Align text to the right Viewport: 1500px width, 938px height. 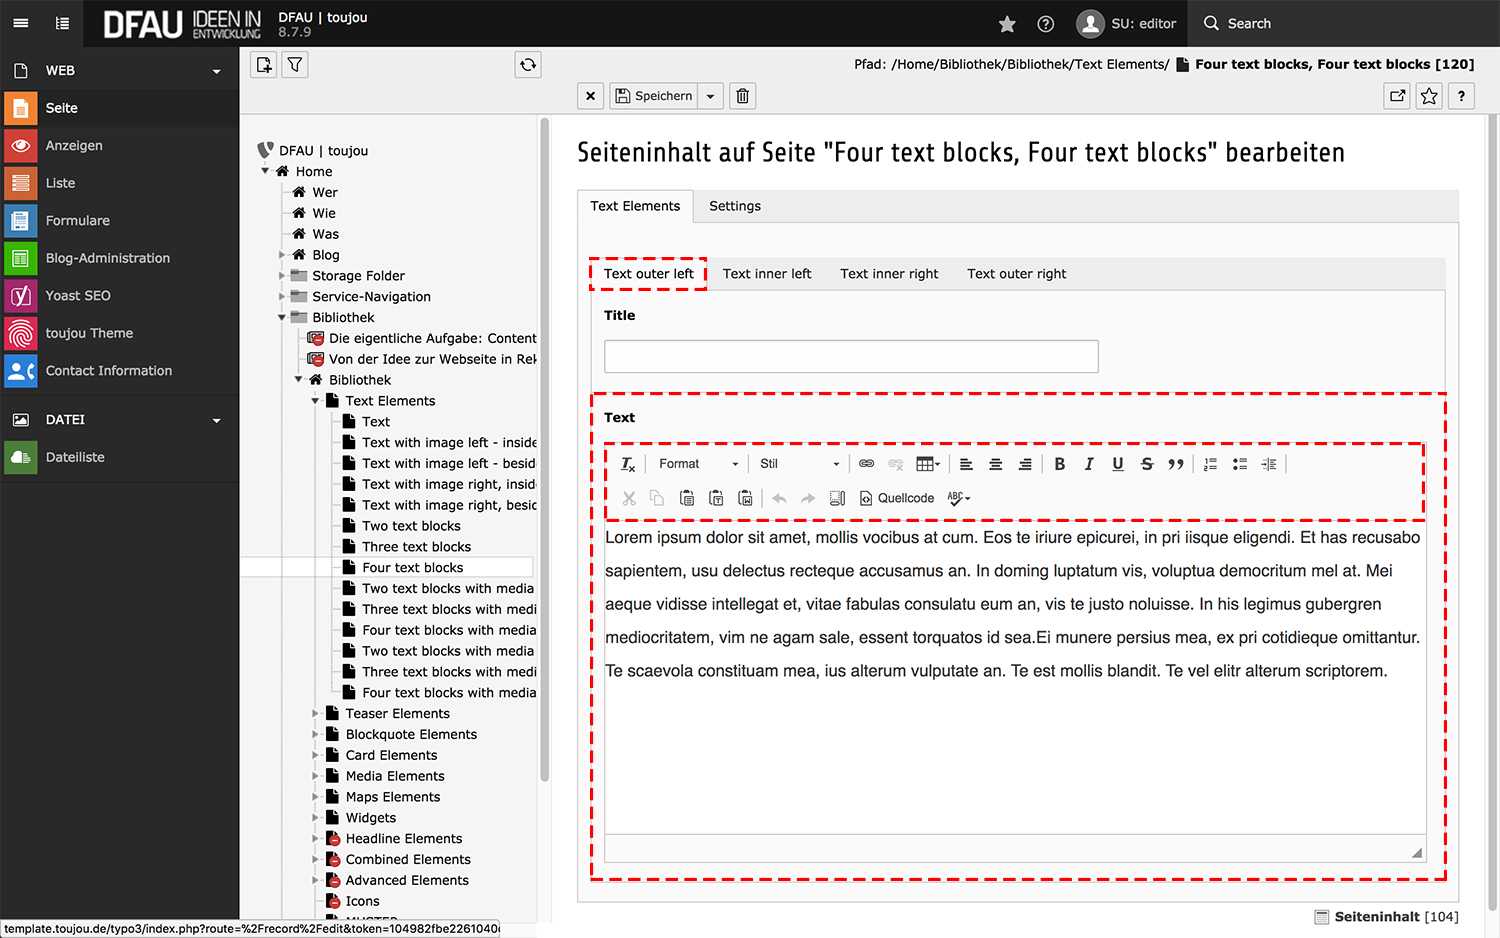pos(1025,464)
